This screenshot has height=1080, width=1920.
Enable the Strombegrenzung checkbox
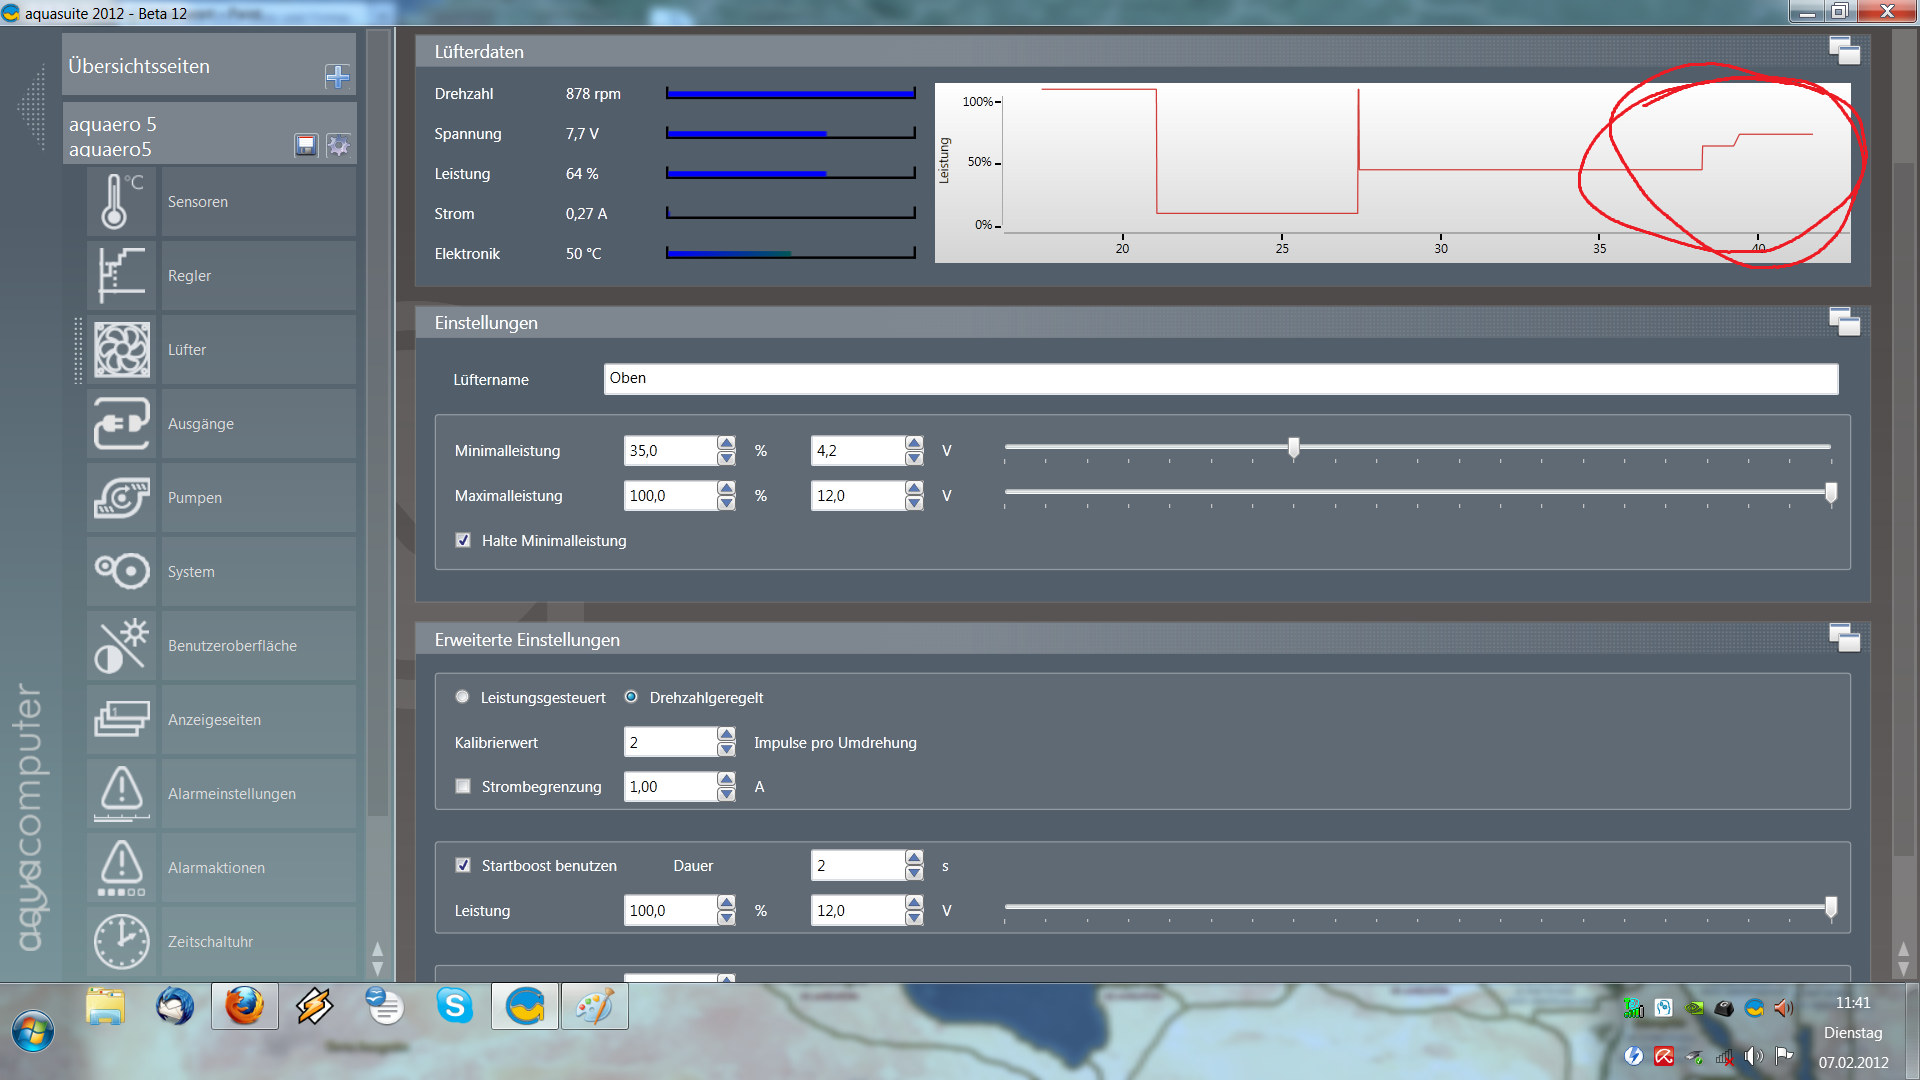tap(463, 787)
